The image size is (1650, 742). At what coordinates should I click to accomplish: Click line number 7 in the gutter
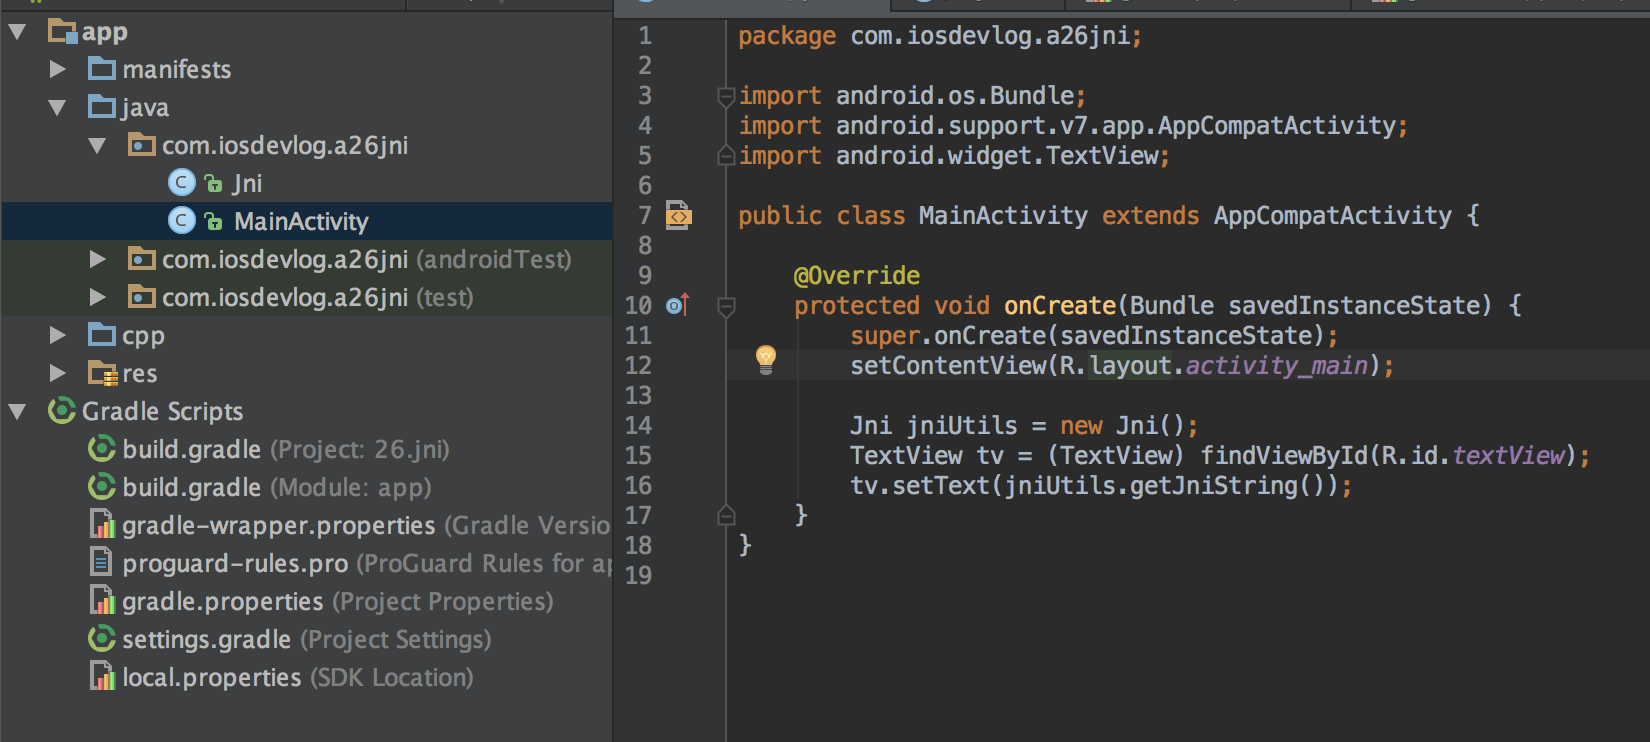point(645,216)
